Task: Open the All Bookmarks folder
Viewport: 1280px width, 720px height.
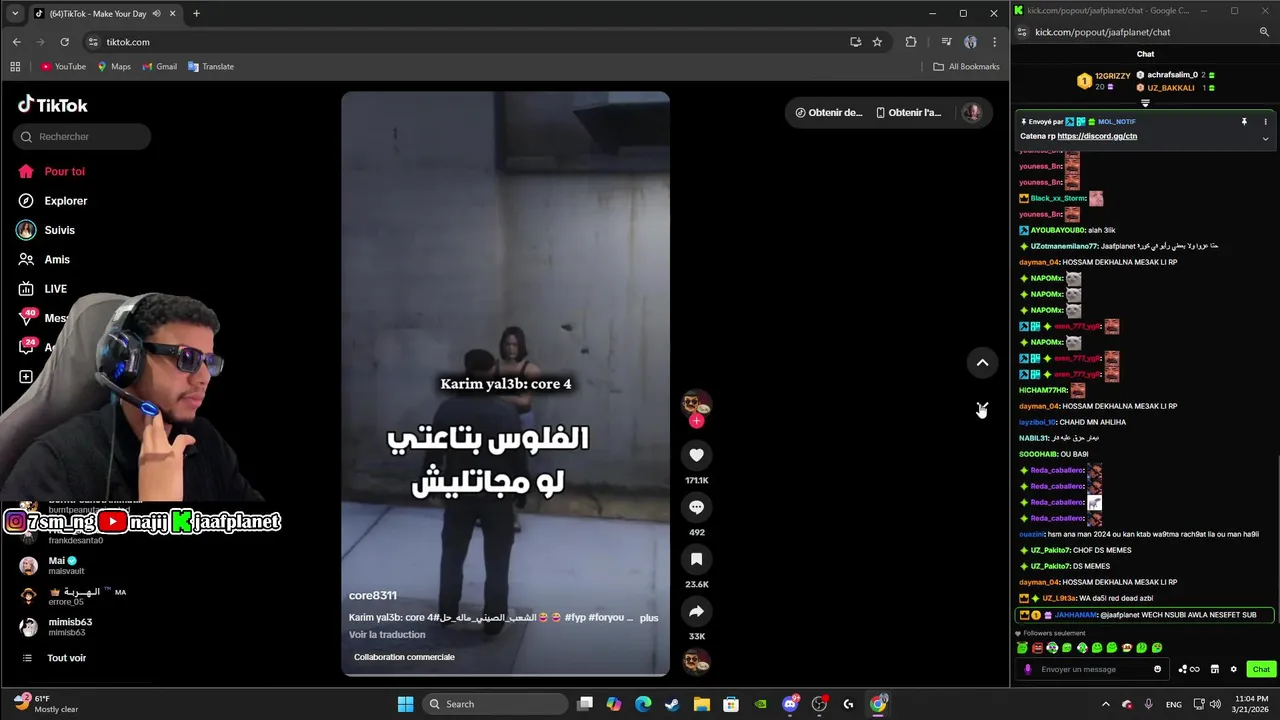Action: pyautogui.click(x=966, y=67)
